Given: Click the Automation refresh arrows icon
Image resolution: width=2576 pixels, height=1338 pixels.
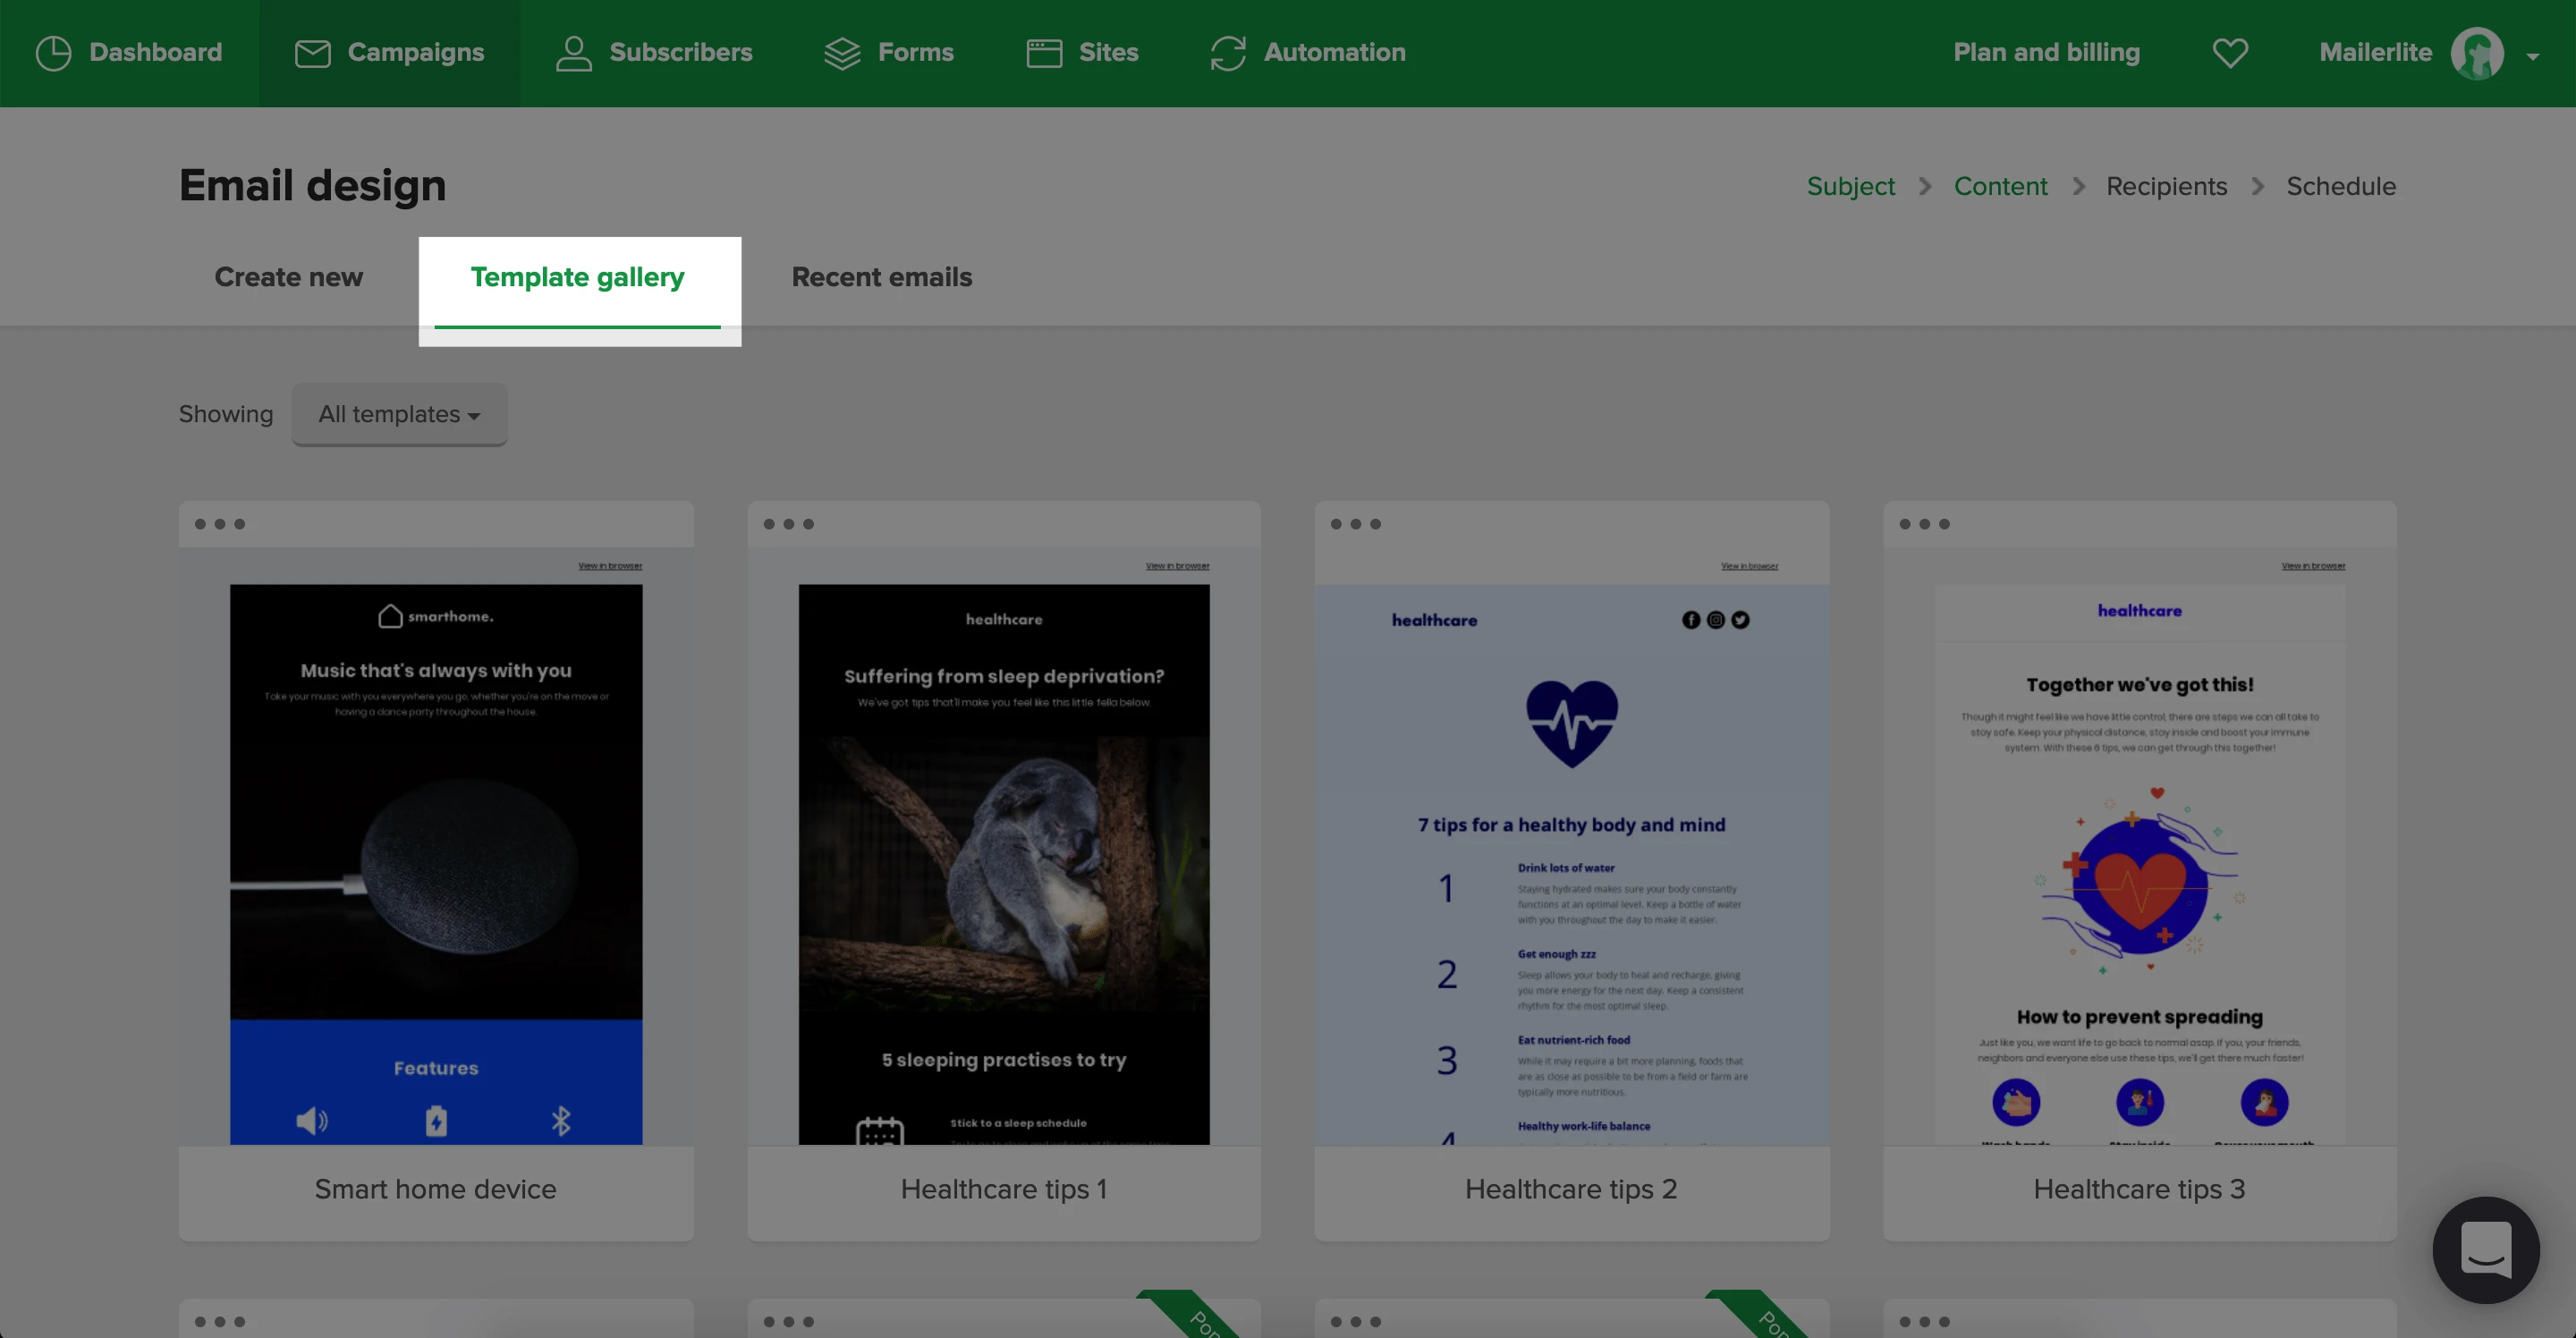Looking at the screenshot, I should point(1227,53).
